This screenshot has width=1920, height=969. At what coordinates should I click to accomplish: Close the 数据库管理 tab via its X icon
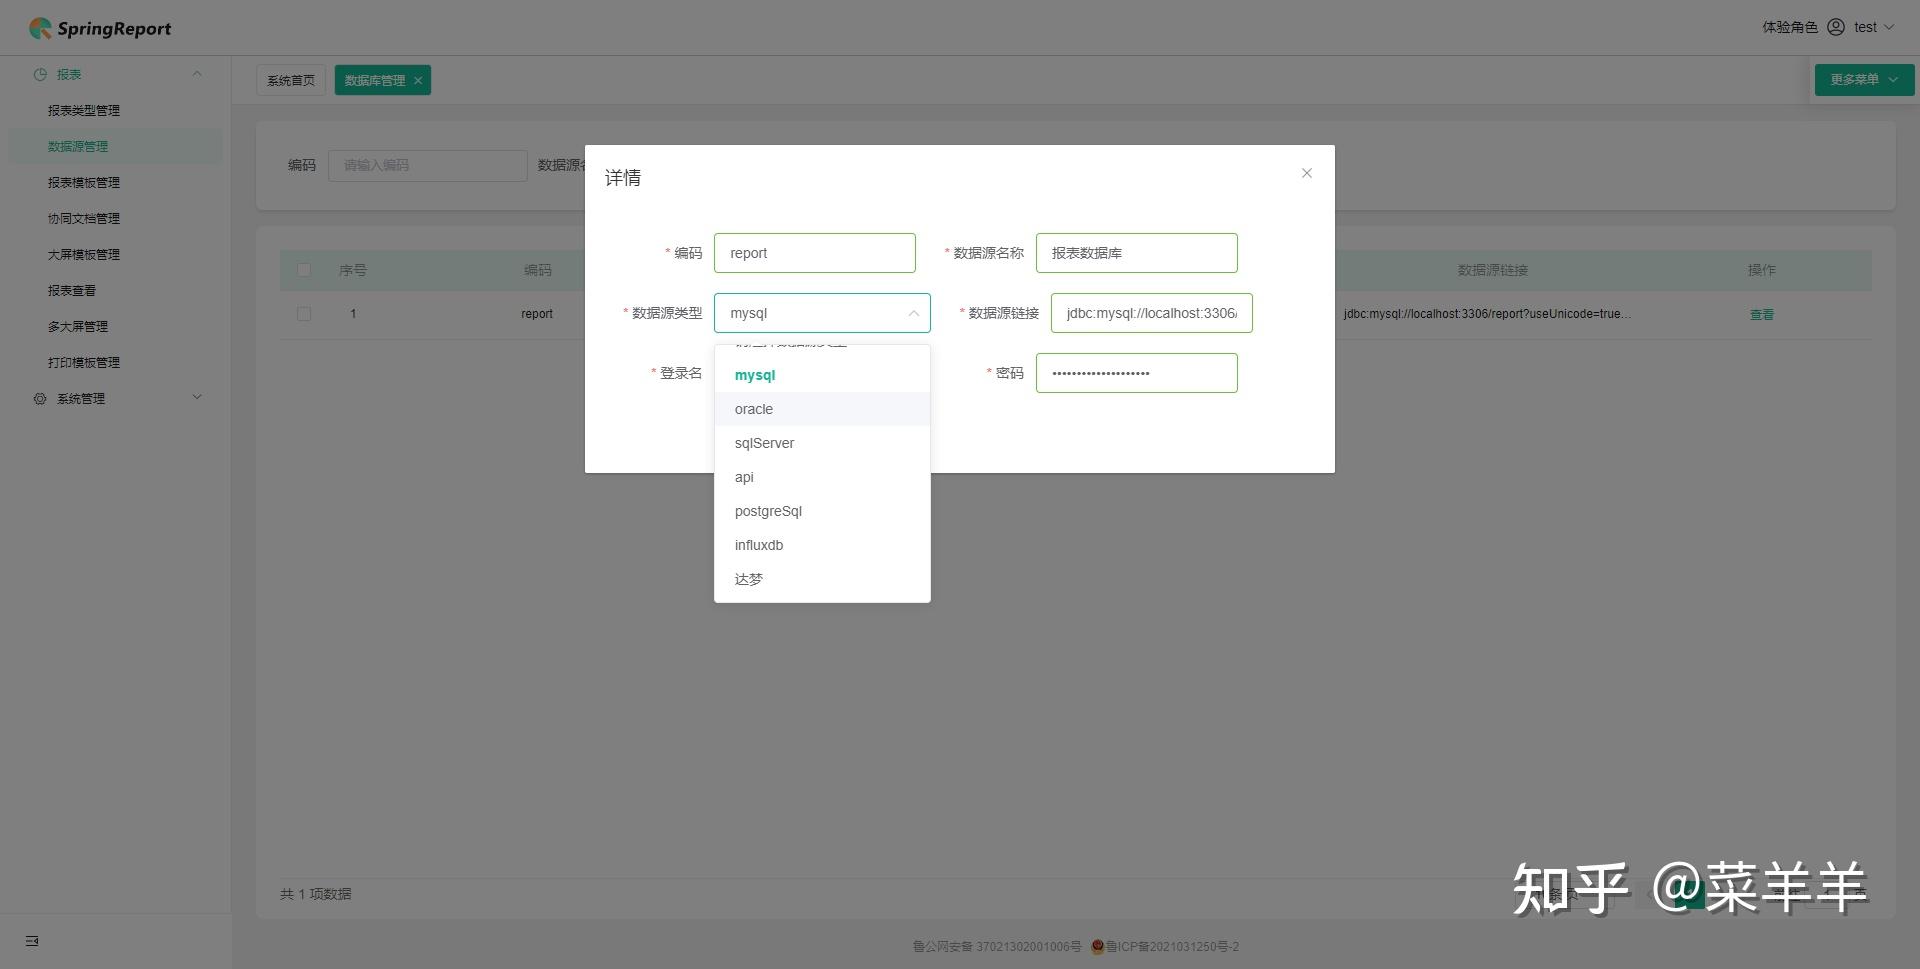pos(418,79)
